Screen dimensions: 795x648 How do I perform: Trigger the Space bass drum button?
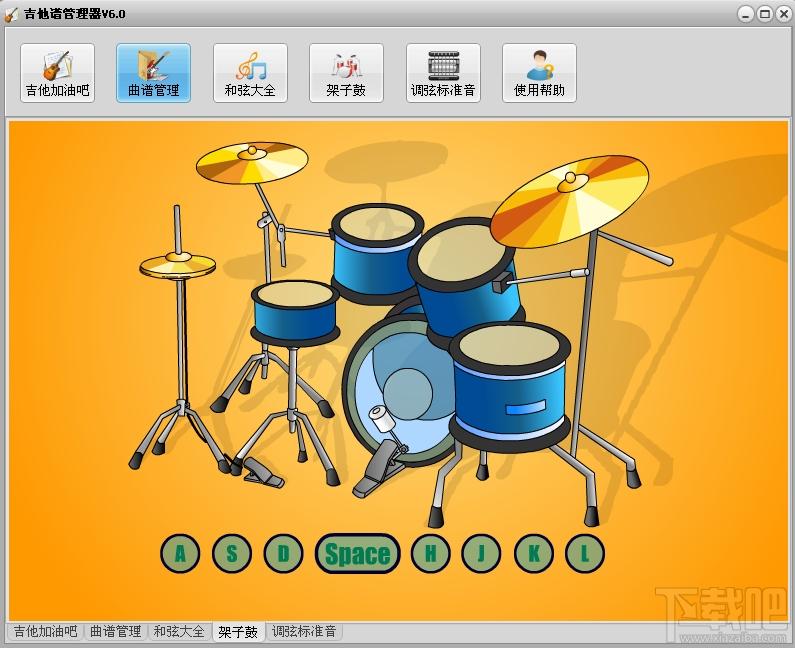pyautogui.click(x=357, y=553)
